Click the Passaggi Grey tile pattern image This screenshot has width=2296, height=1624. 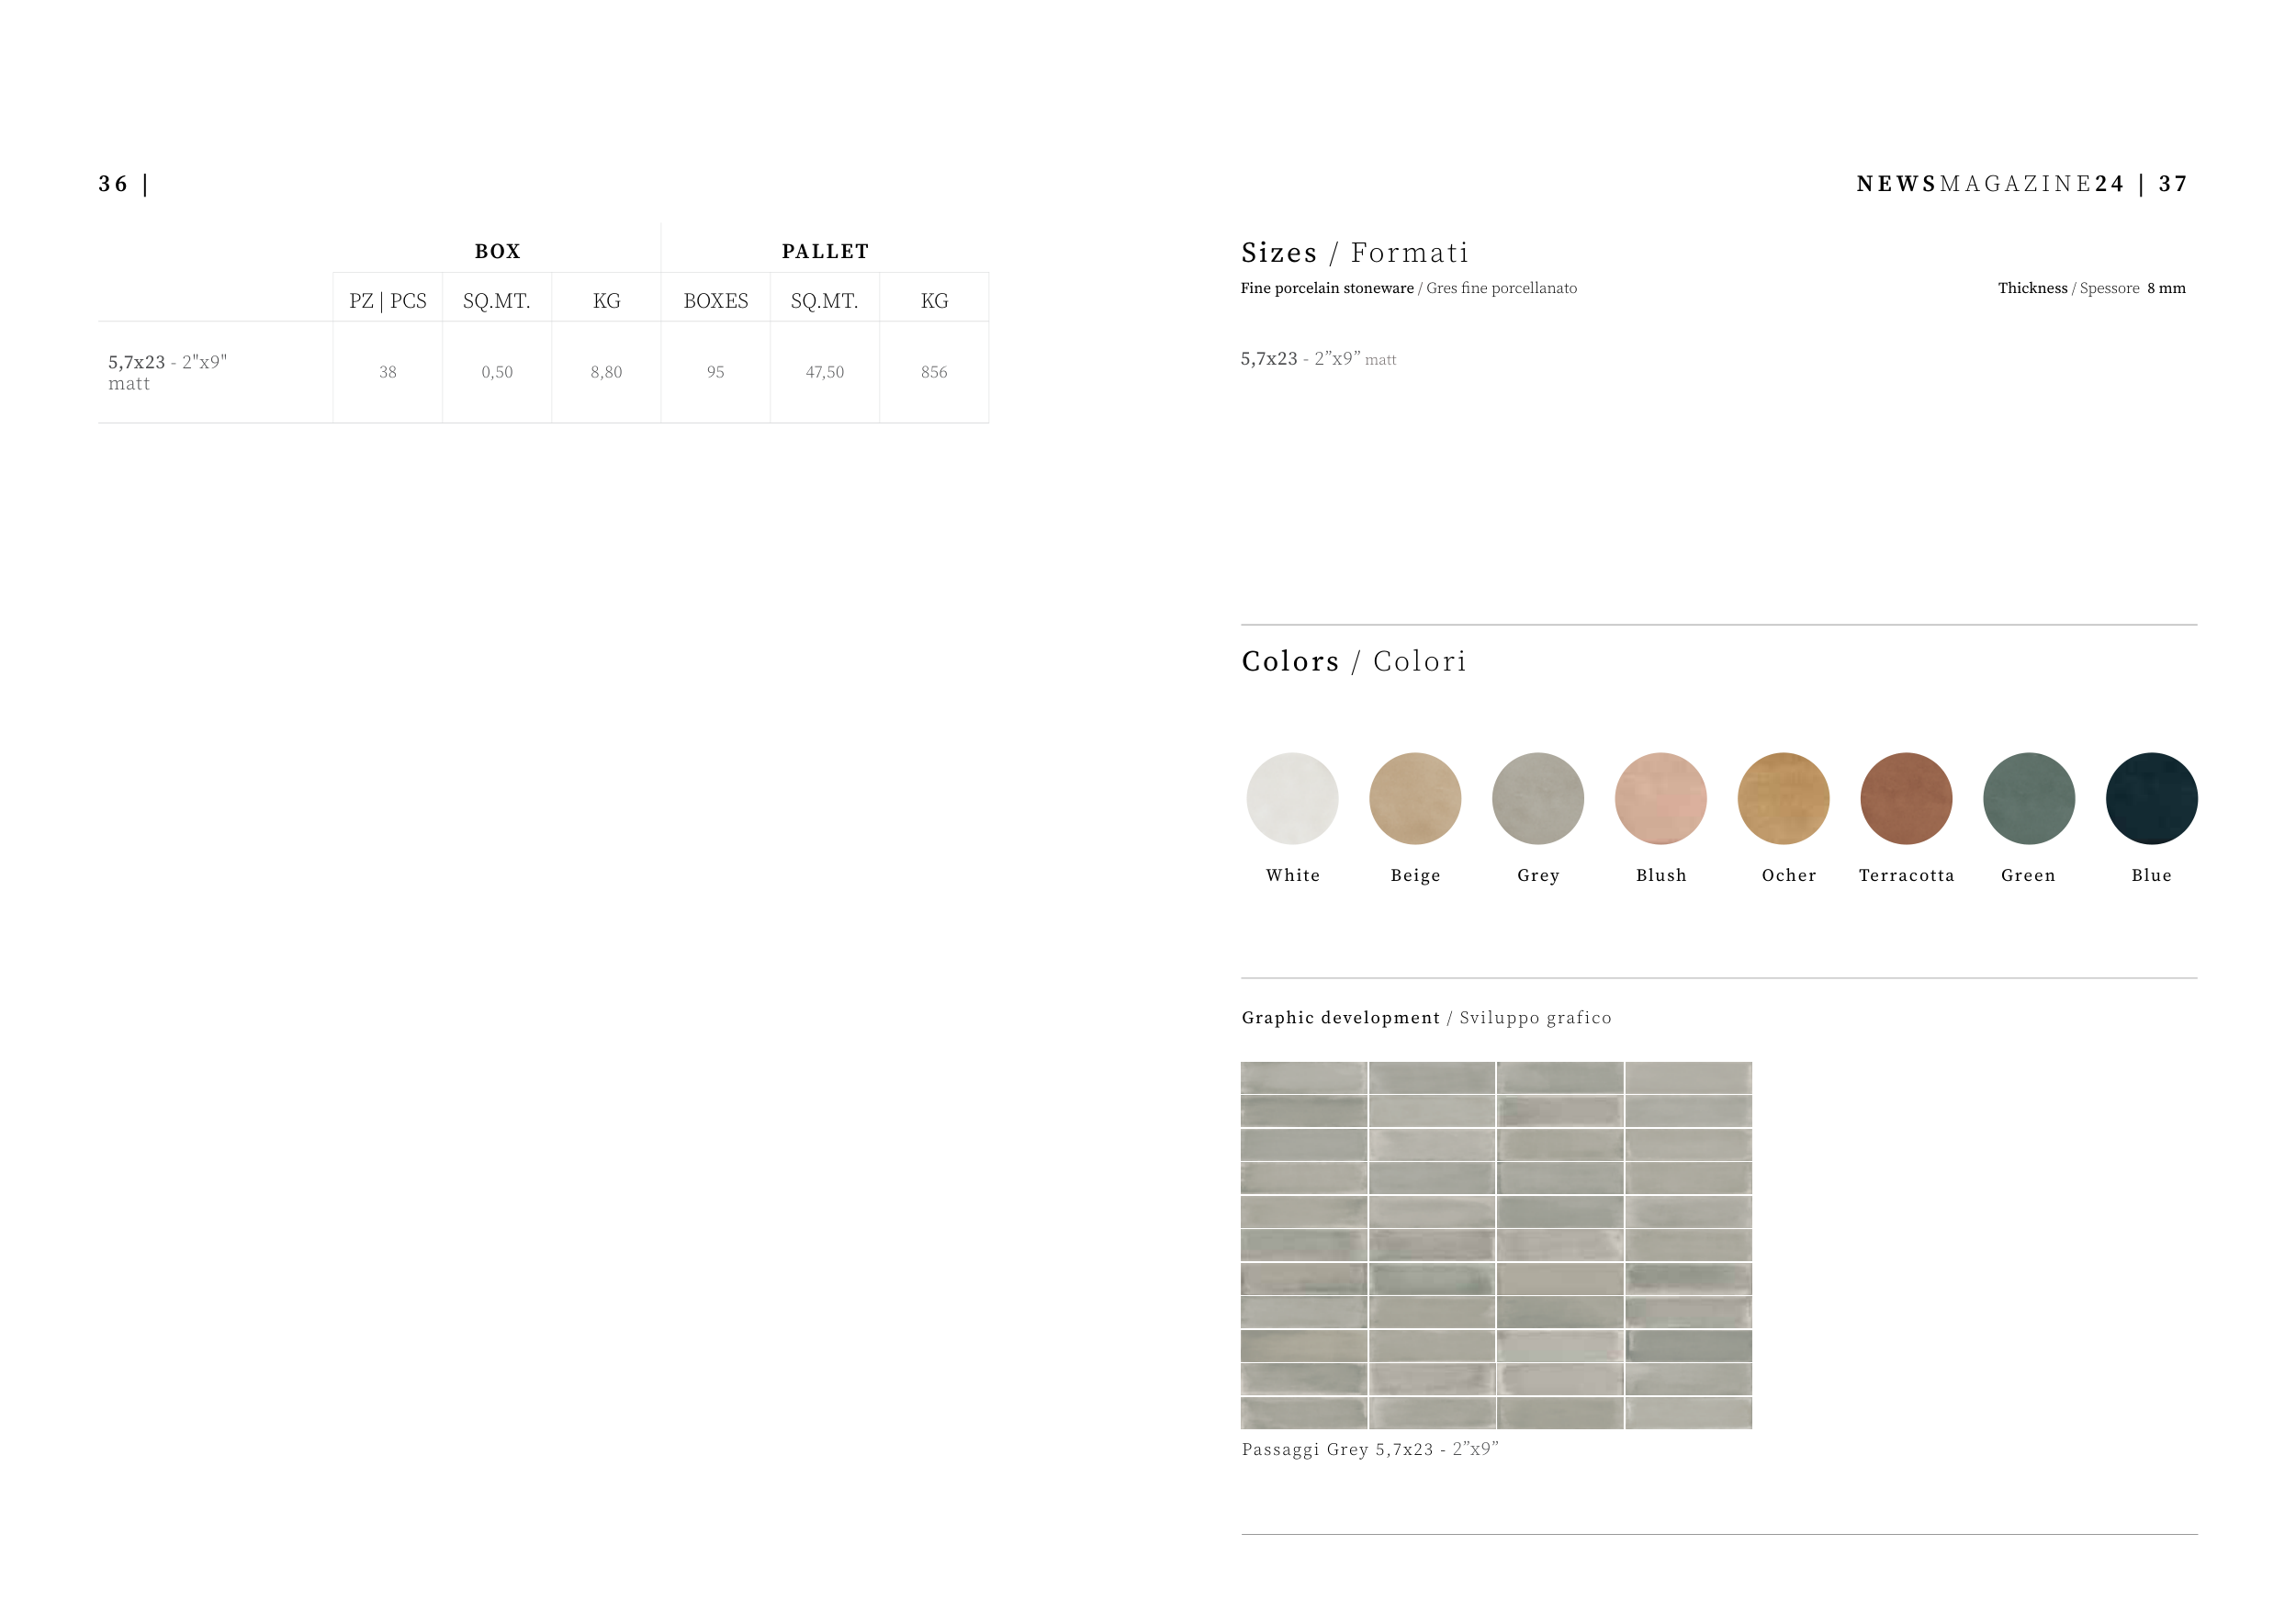tap(1496, 1245)
